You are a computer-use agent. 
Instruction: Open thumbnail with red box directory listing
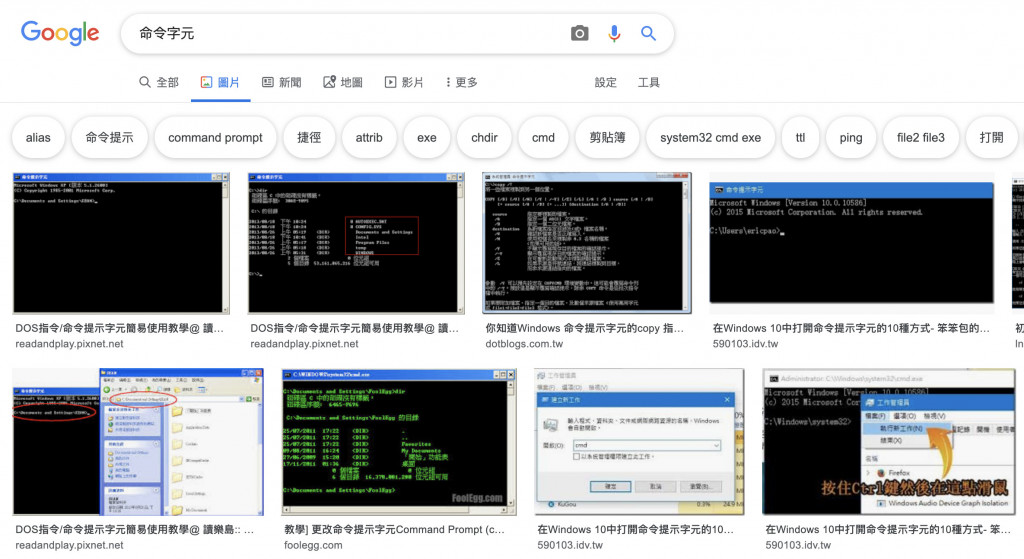(356, 244)
